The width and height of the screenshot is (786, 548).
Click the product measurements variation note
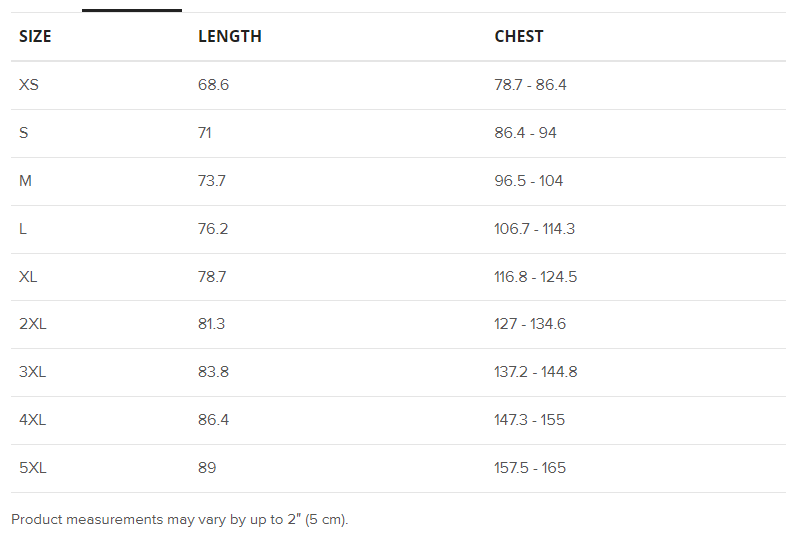[180, 520]
